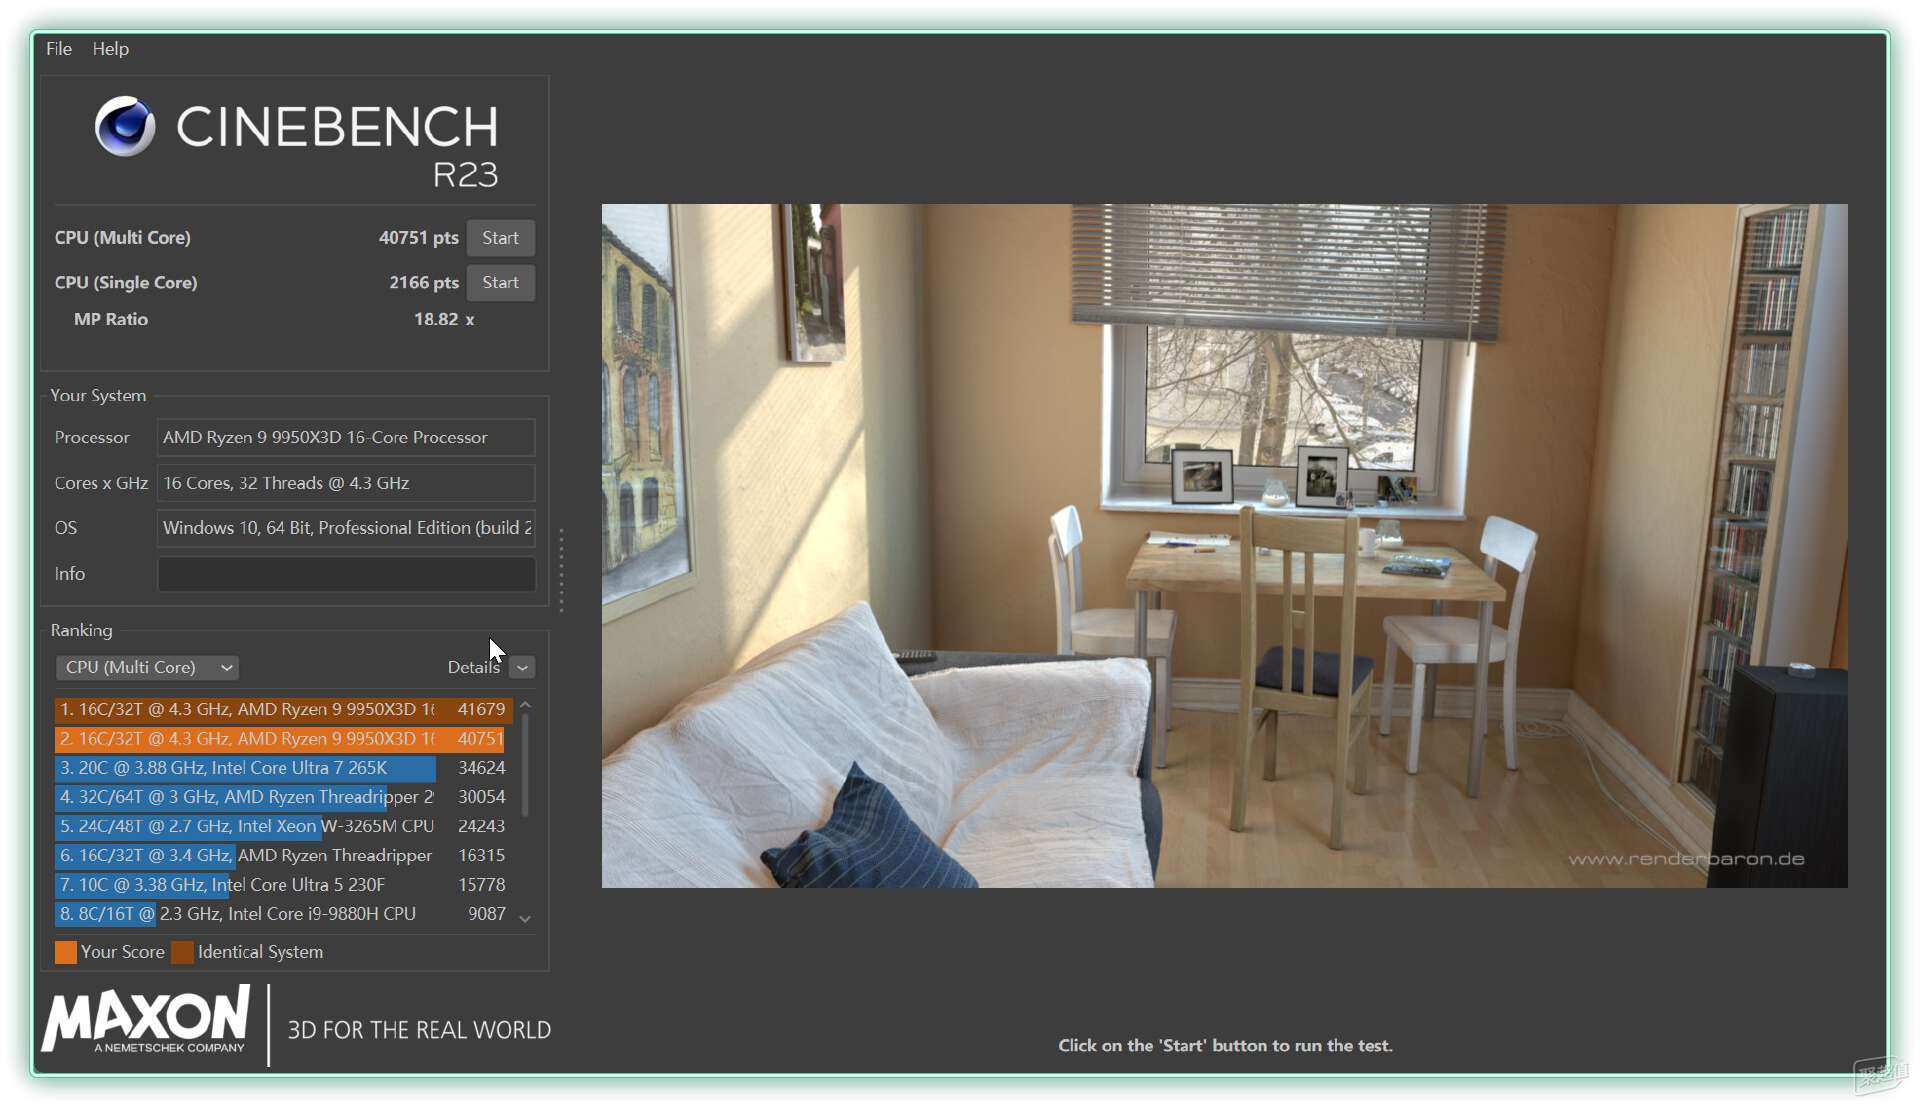Start the CPU Multi Core test
The height and width of the screenshot is (1107, 1920).
[500, 238]
